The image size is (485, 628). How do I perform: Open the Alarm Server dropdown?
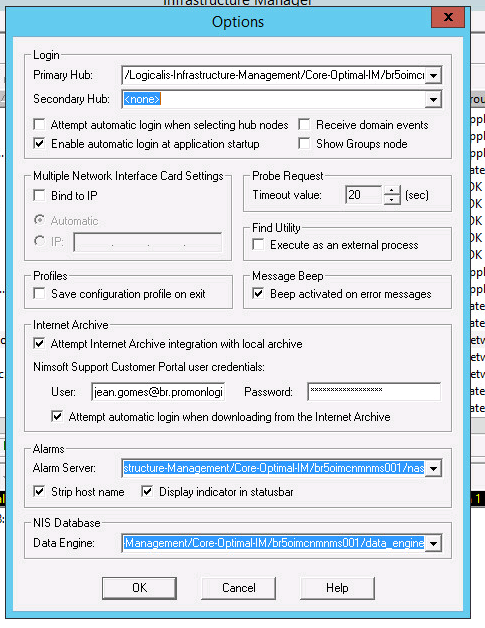pyautogui.click(x=433, y=468)
